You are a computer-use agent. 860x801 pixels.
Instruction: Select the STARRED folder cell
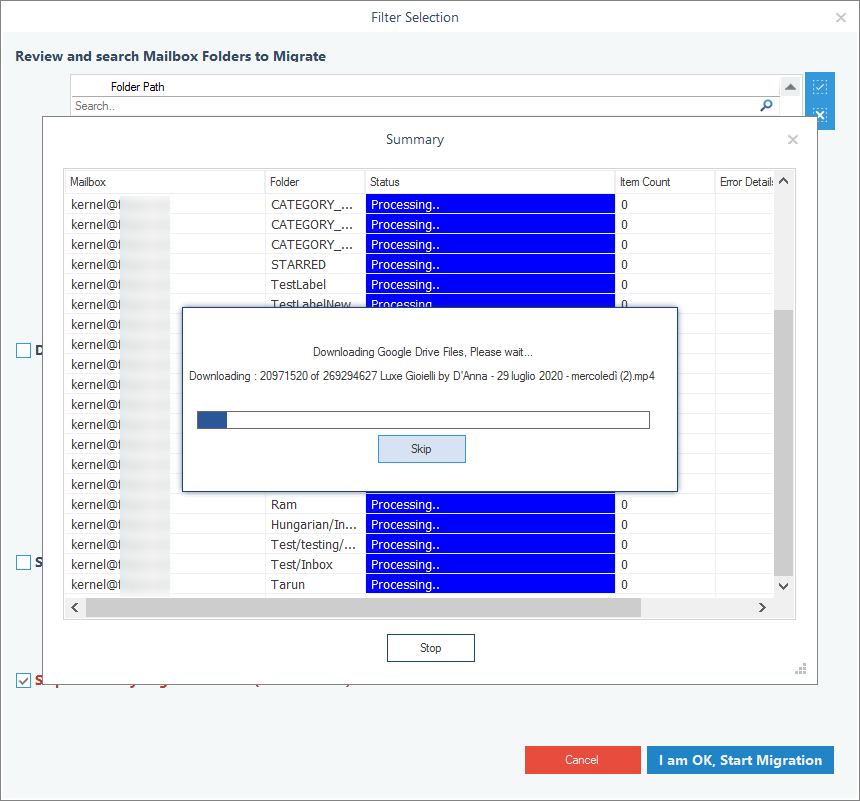(x=315, y=265)
